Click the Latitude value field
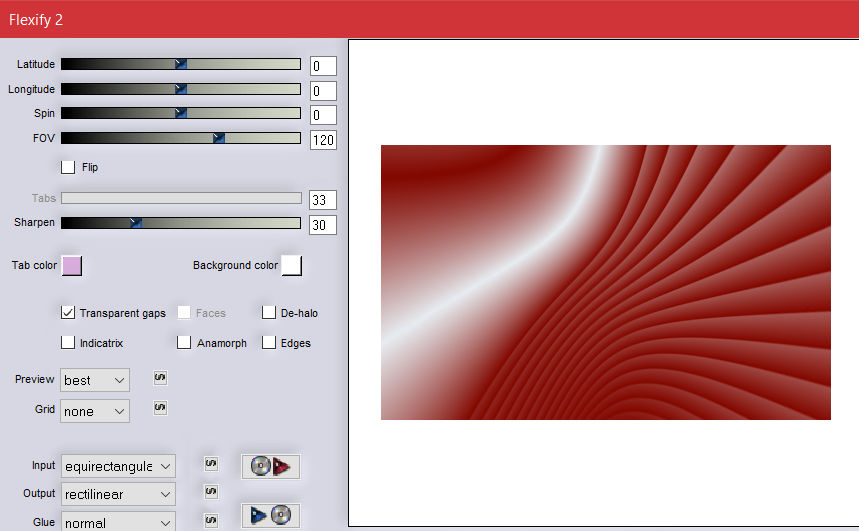 (323, 66)
